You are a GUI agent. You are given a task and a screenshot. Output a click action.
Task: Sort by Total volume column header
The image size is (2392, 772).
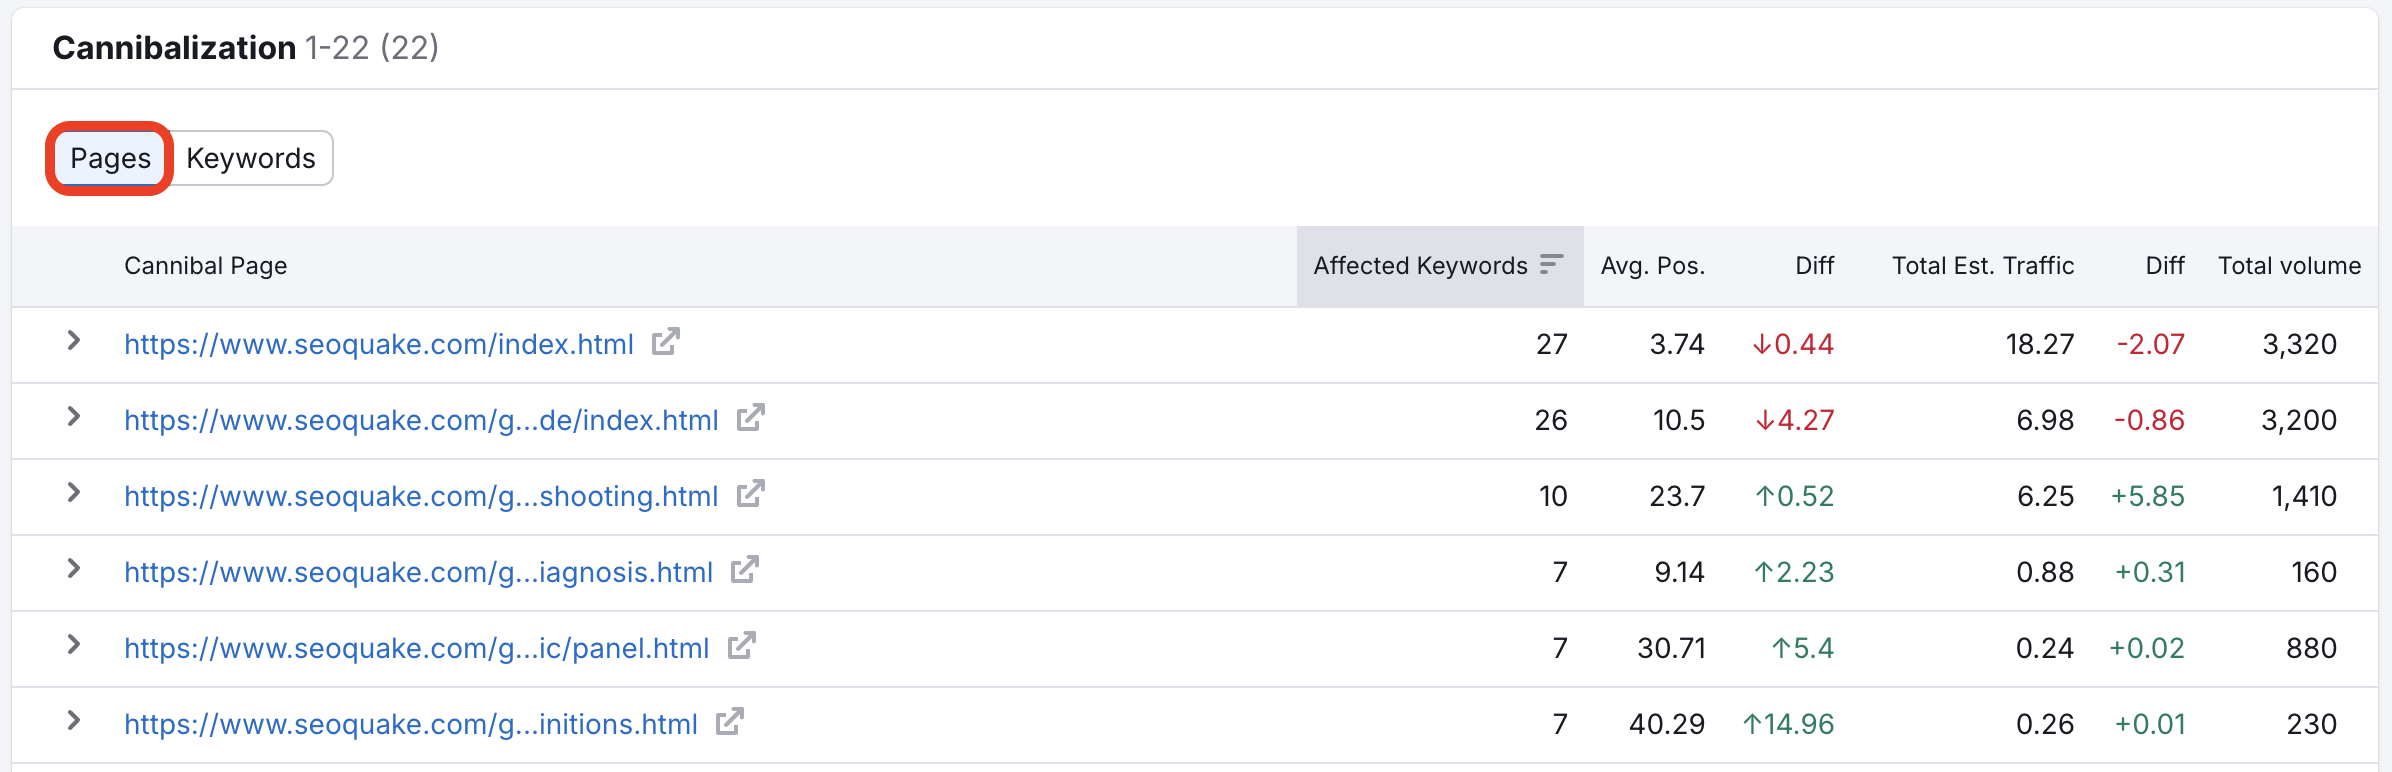click(x=2289, y=266)
